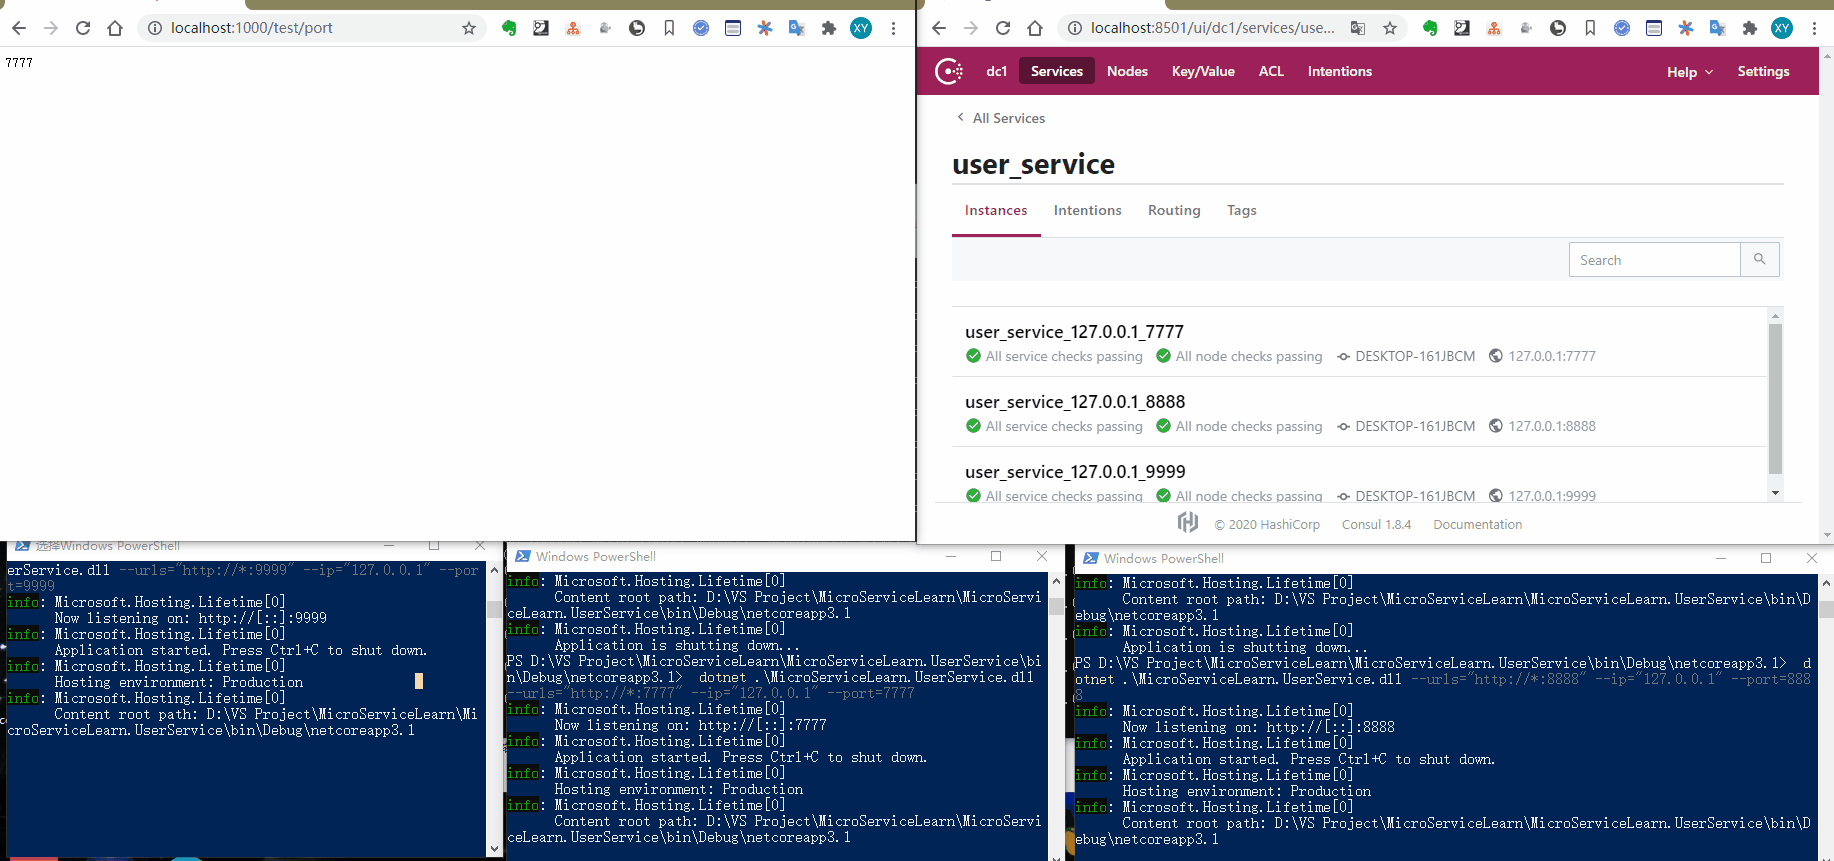Switch to the Tags tab
Image resolution: width=1834 pixels, height=861 pixels.
(1242, 210)
